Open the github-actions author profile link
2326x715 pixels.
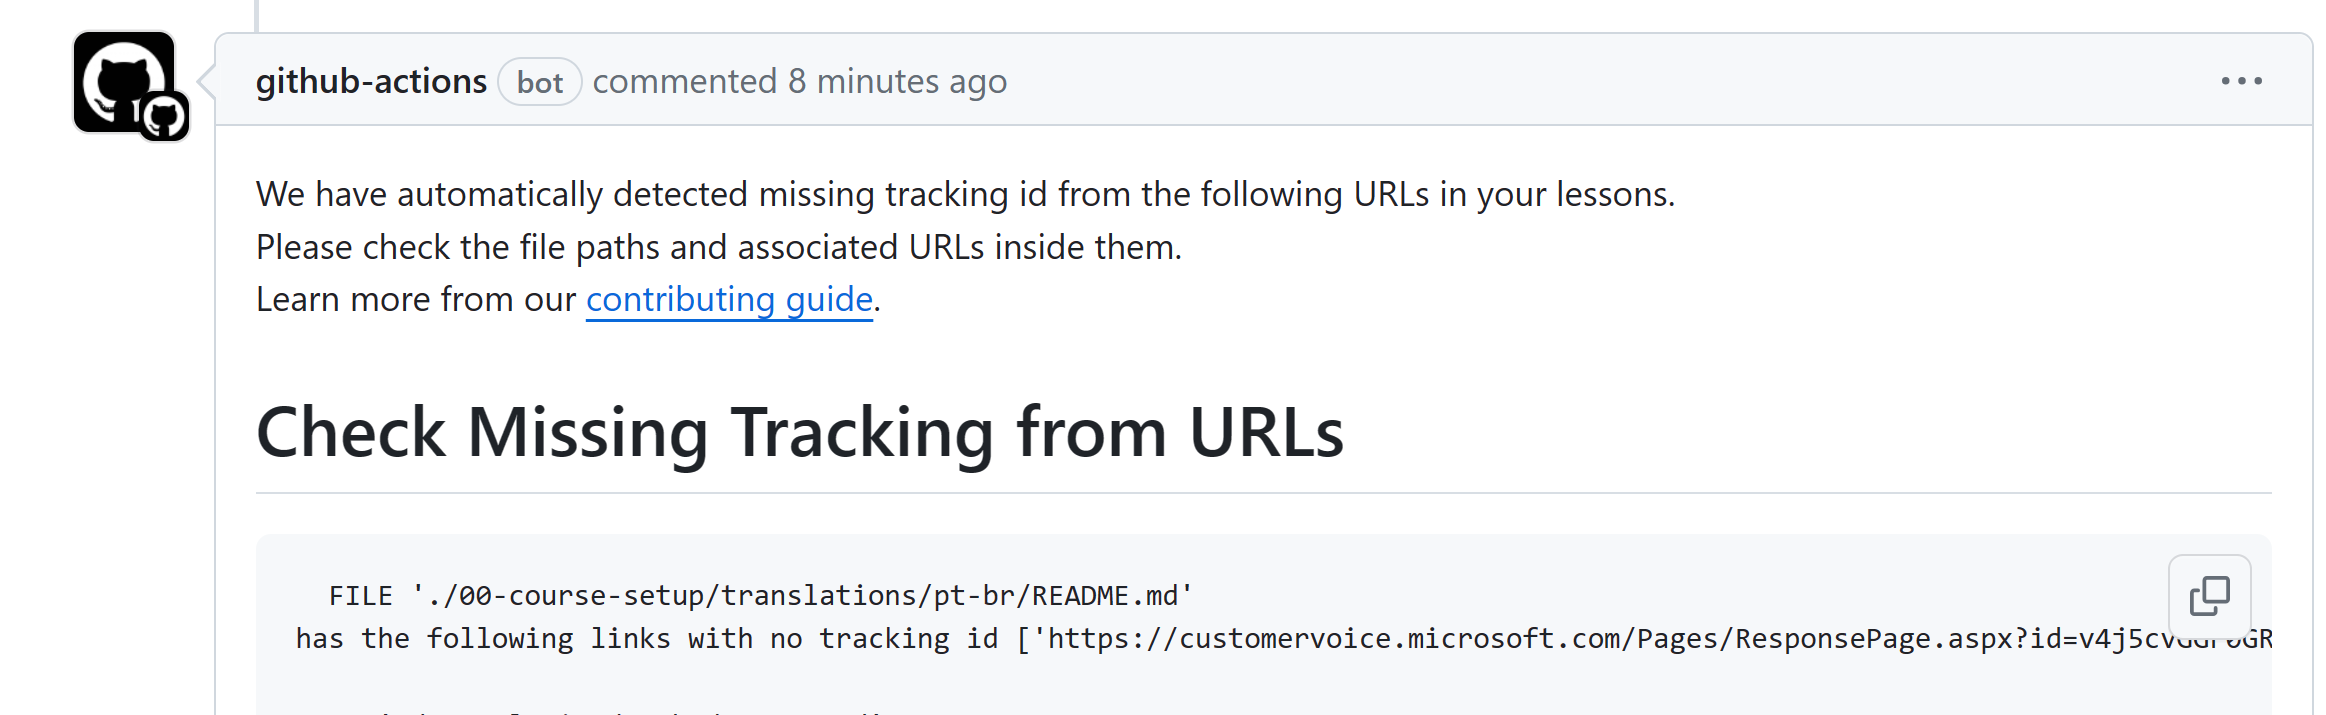(371, 81)
